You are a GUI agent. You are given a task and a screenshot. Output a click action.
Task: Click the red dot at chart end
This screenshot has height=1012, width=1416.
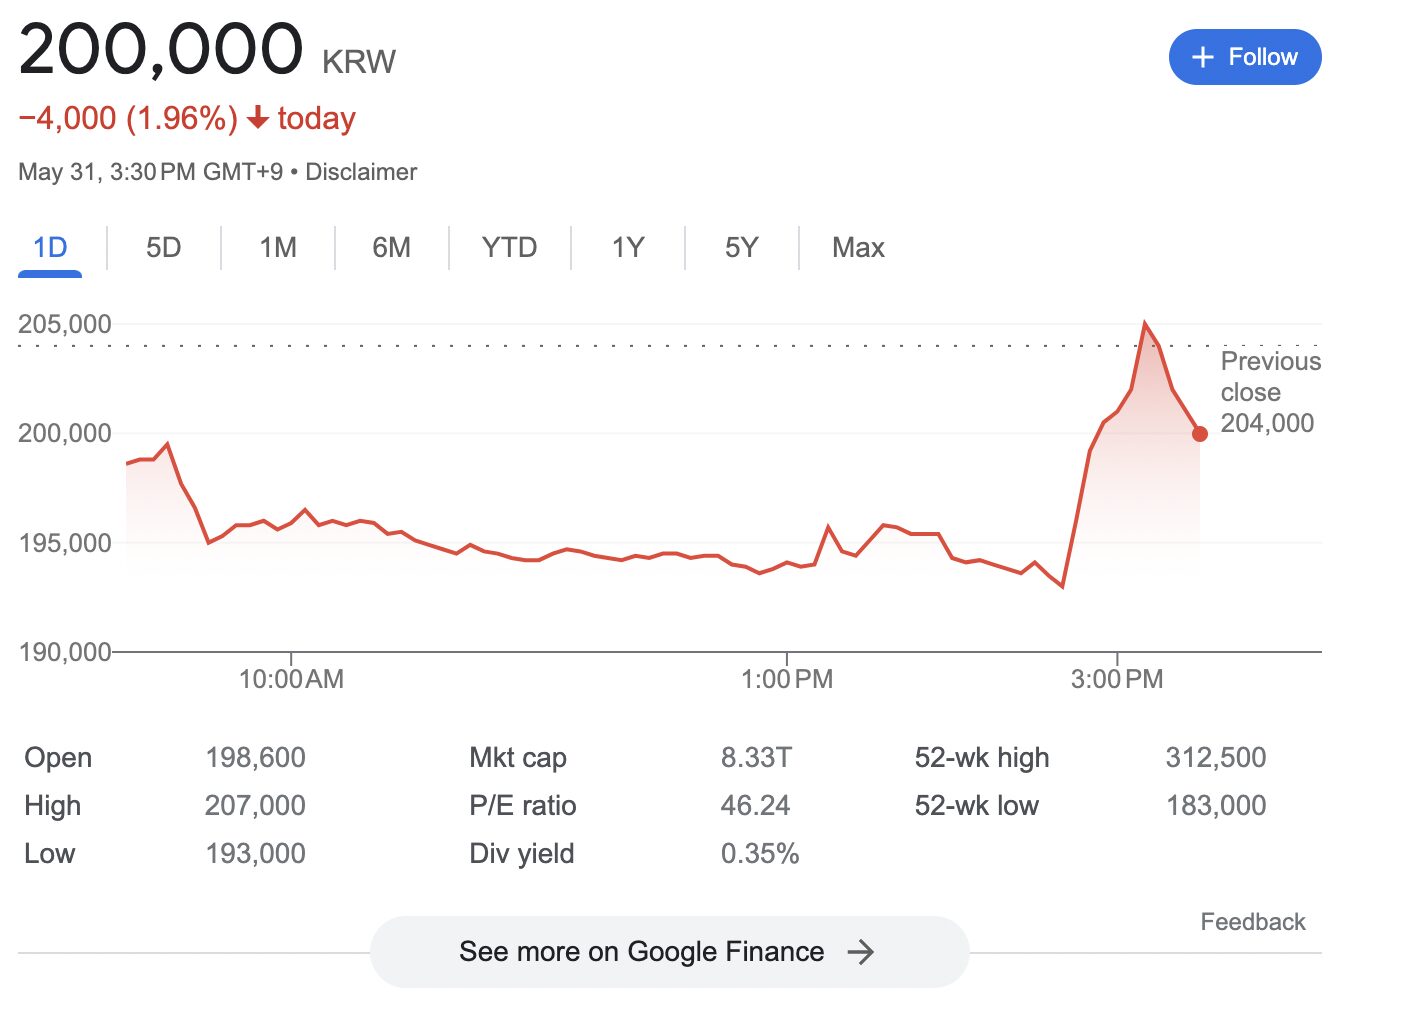1200,434
